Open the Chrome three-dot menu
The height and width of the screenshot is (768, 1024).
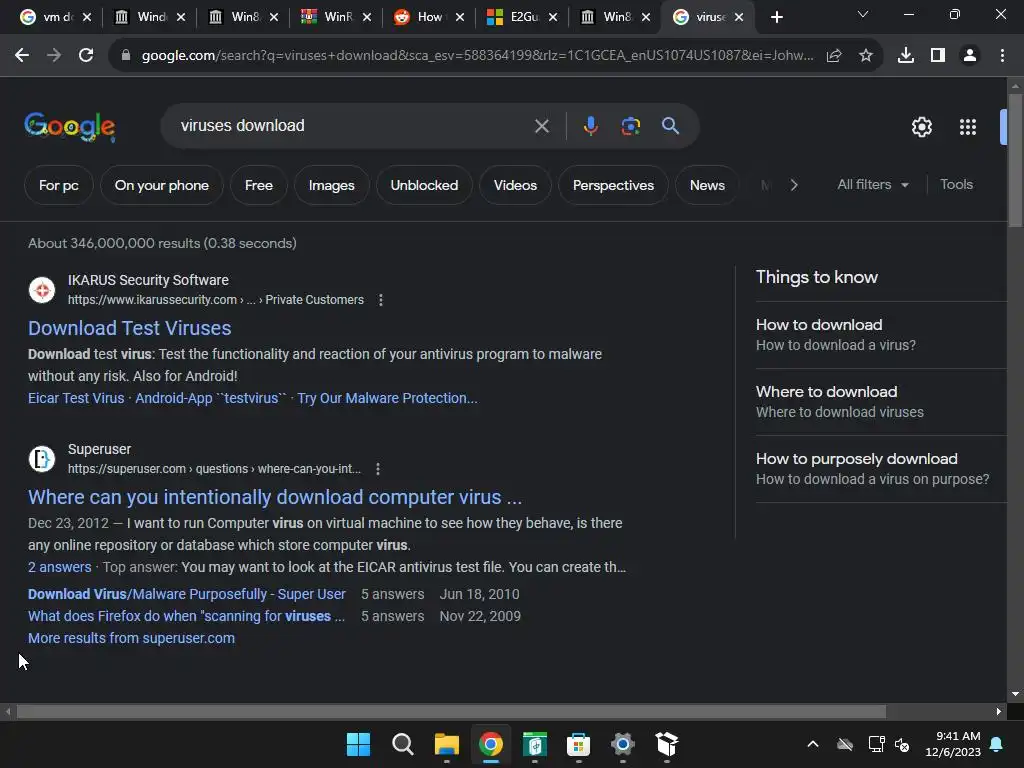click(x=1002, y=56)
